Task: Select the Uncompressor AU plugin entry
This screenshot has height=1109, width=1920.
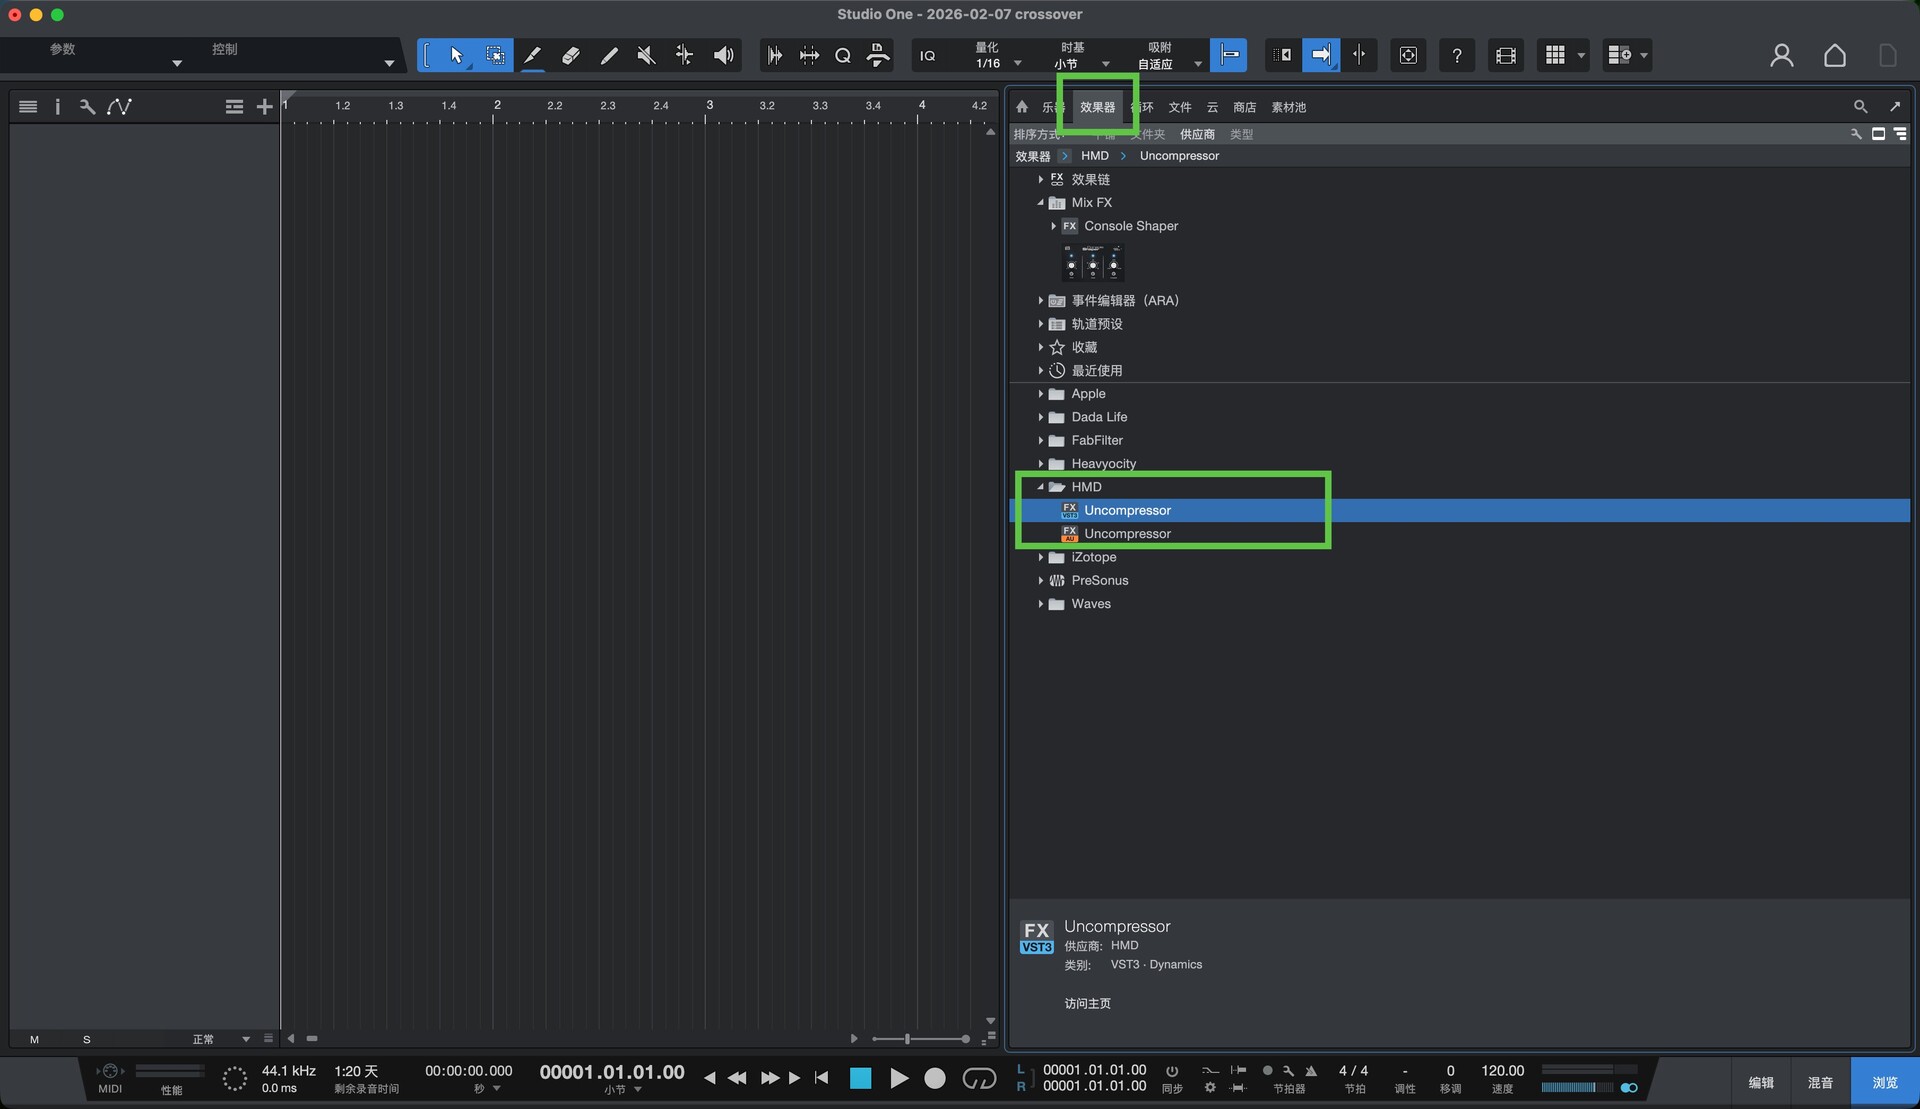Action: [x=1127, y=534]
